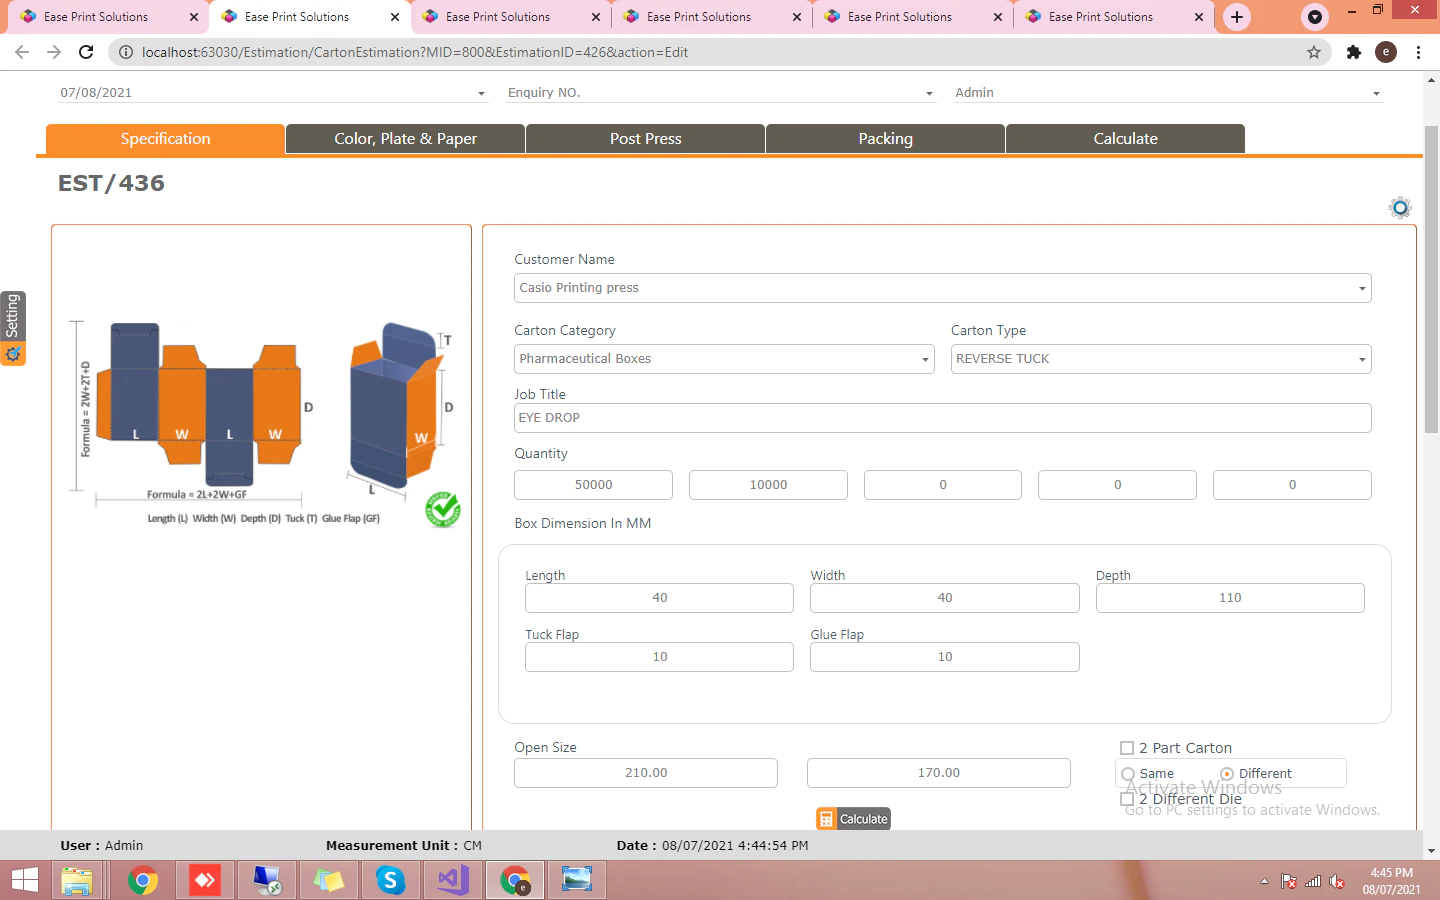Click the green approved checkmark badge
Image resolution: width=1440 pixels, height=900 pixels.
442,509
